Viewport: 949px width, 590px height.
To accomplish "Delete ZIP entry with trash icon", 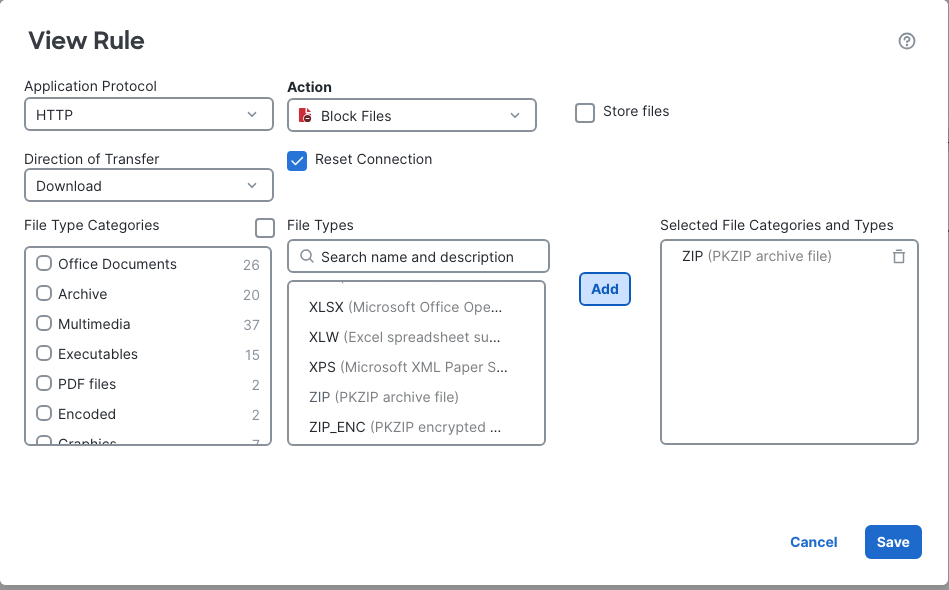I will [x=899, y=257].
